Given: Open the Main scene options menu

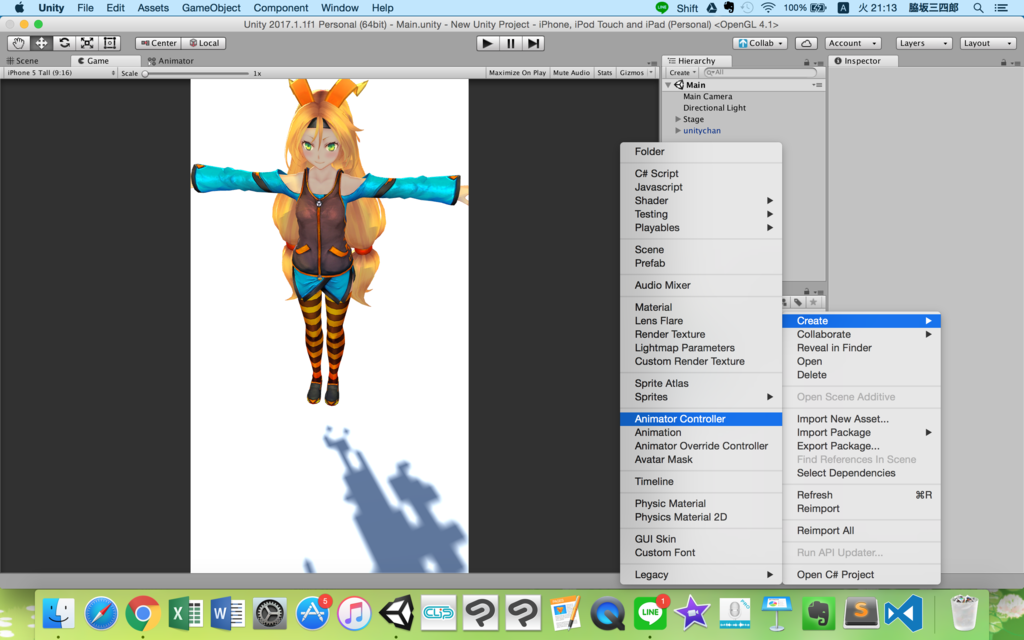Looking at the screenshot, I should [817, 85].
